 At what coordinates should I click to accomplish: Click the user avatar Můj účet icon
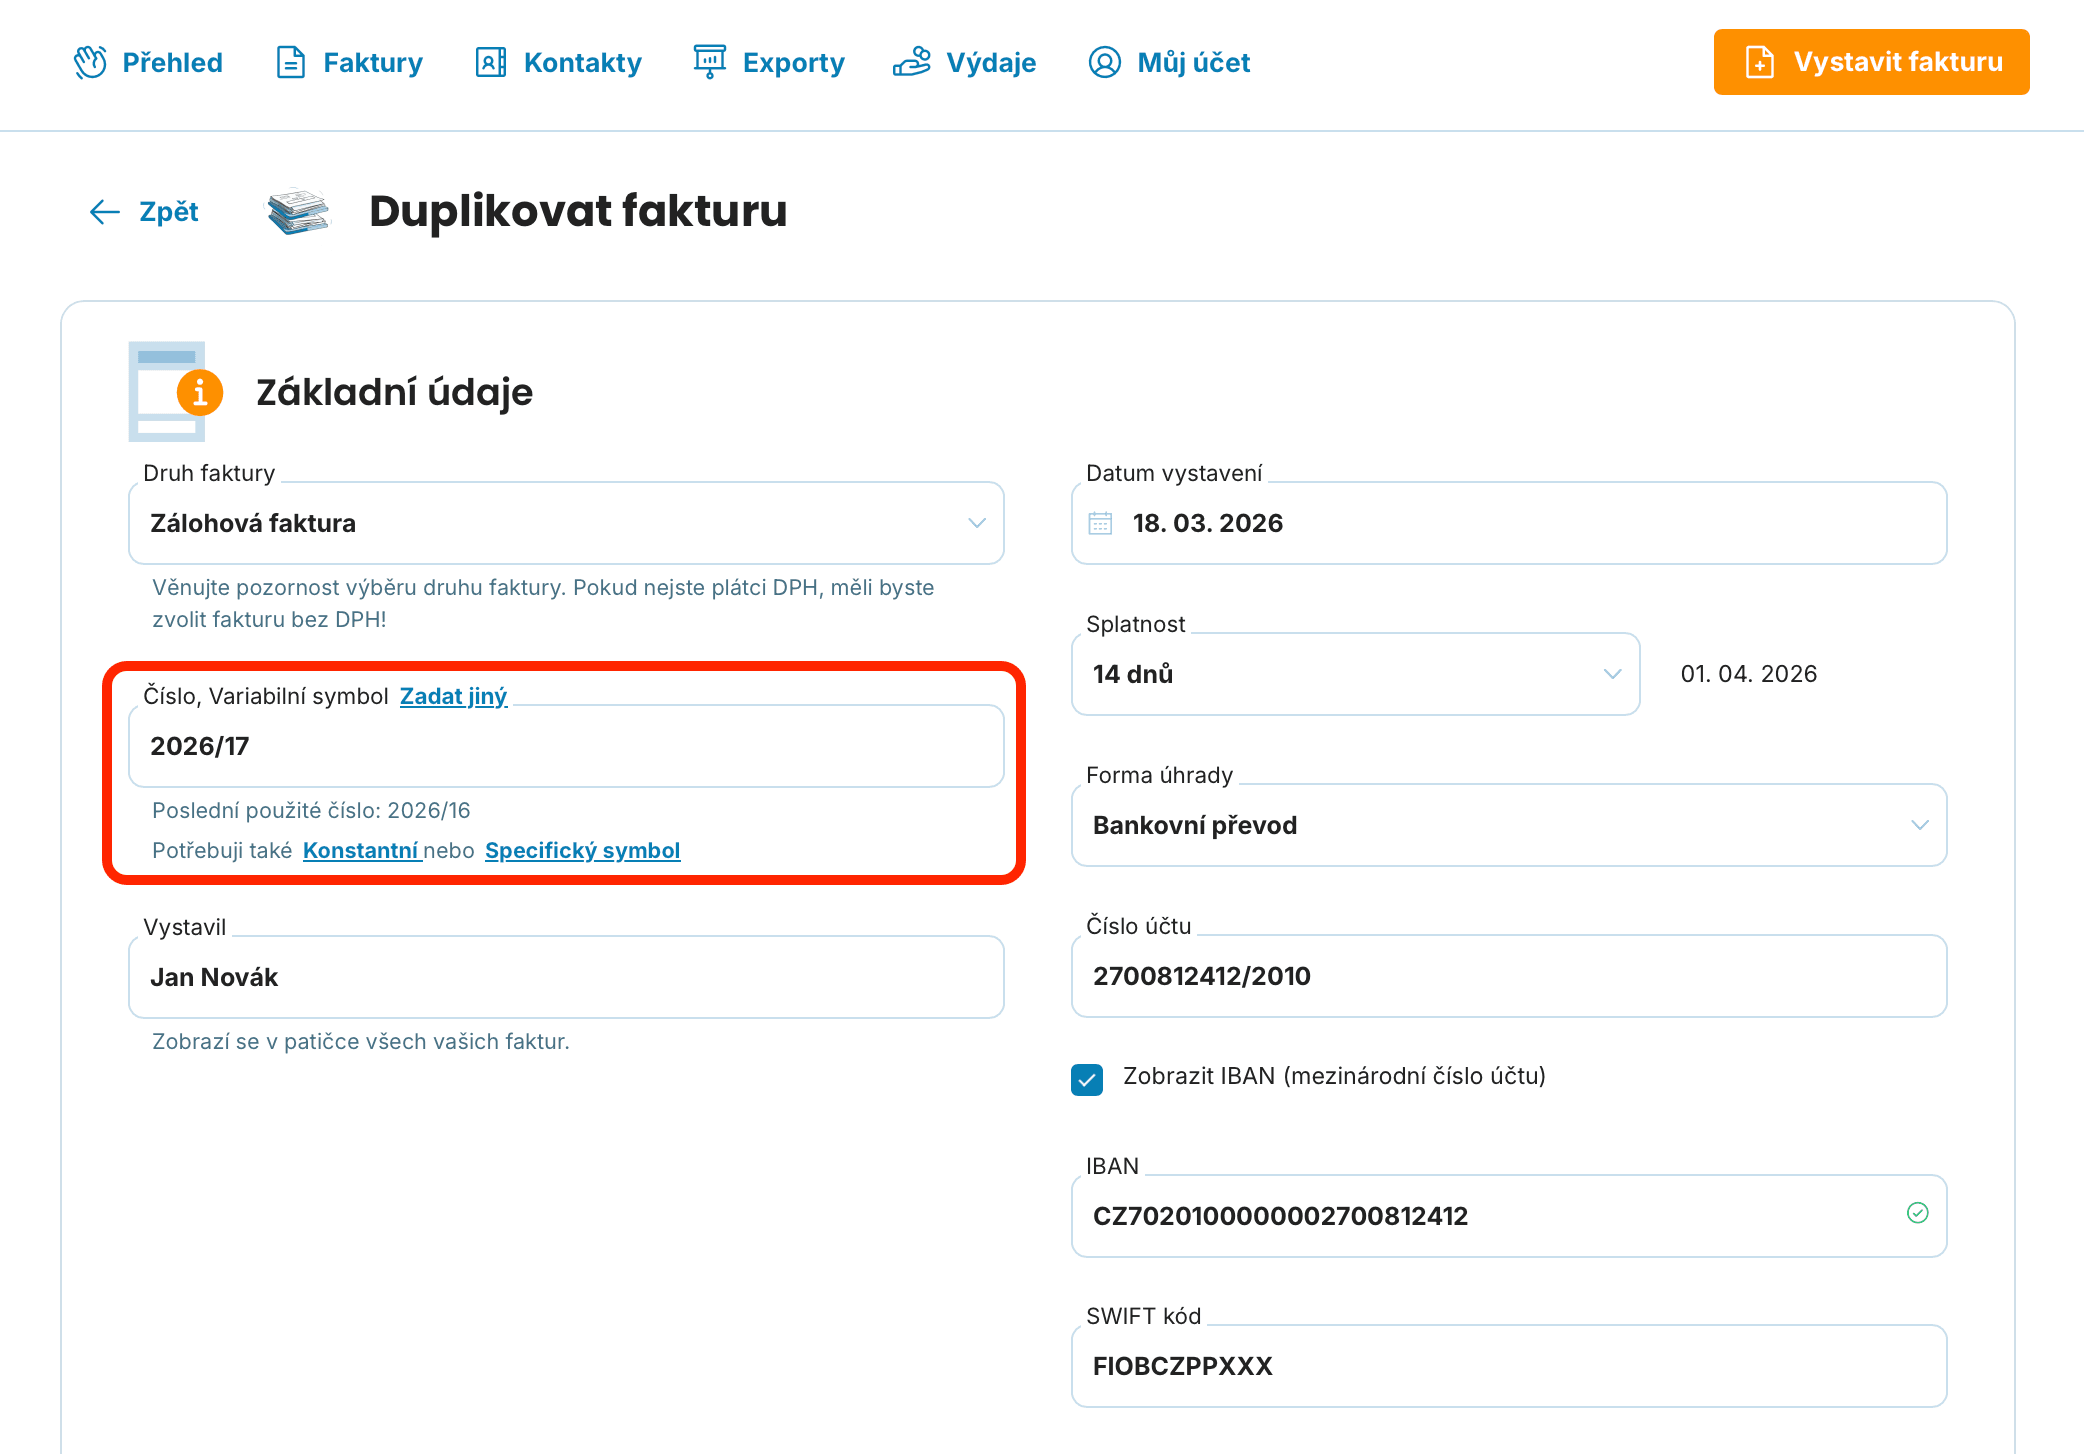pyautogui.click(x=1105, y=62)
